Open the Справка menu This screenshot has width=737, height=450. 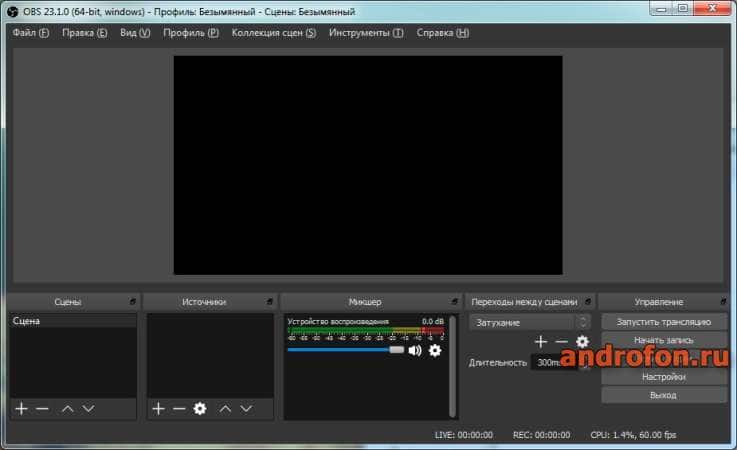click(443, 33)
